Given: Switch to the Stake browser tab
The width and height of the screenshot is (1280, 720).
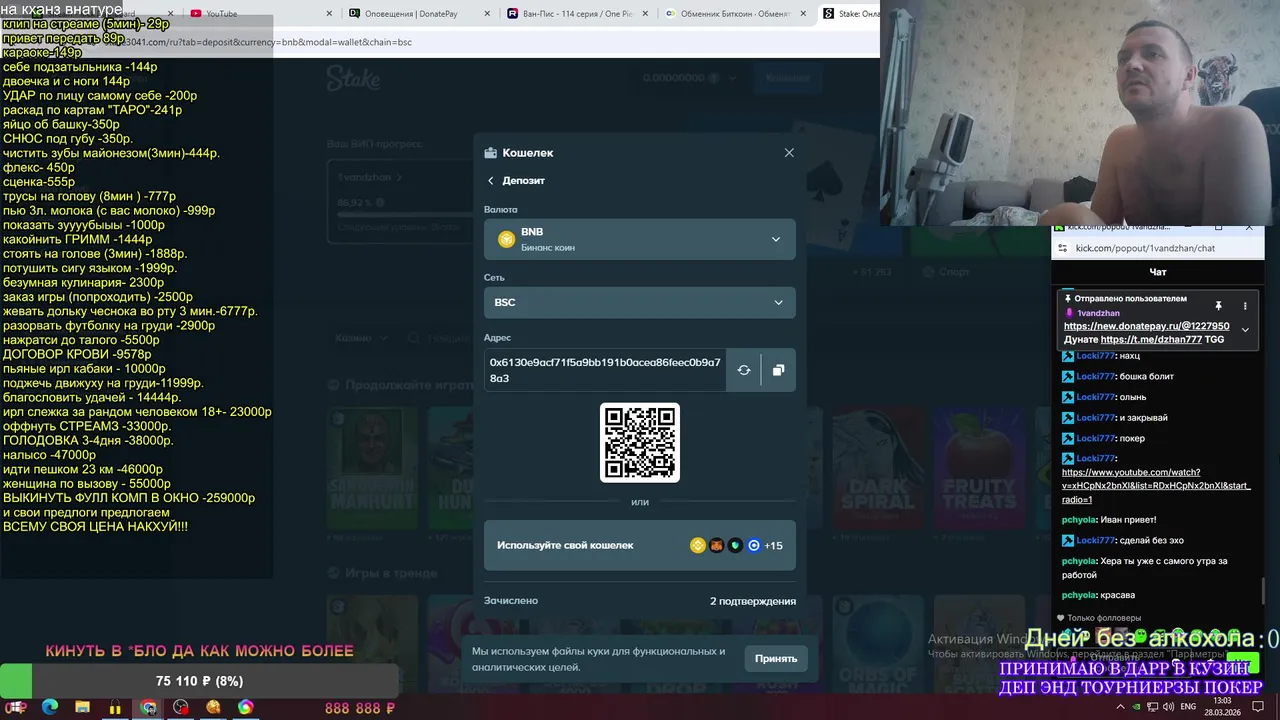Looking at the screenshot, I should (x=848, y=14).
